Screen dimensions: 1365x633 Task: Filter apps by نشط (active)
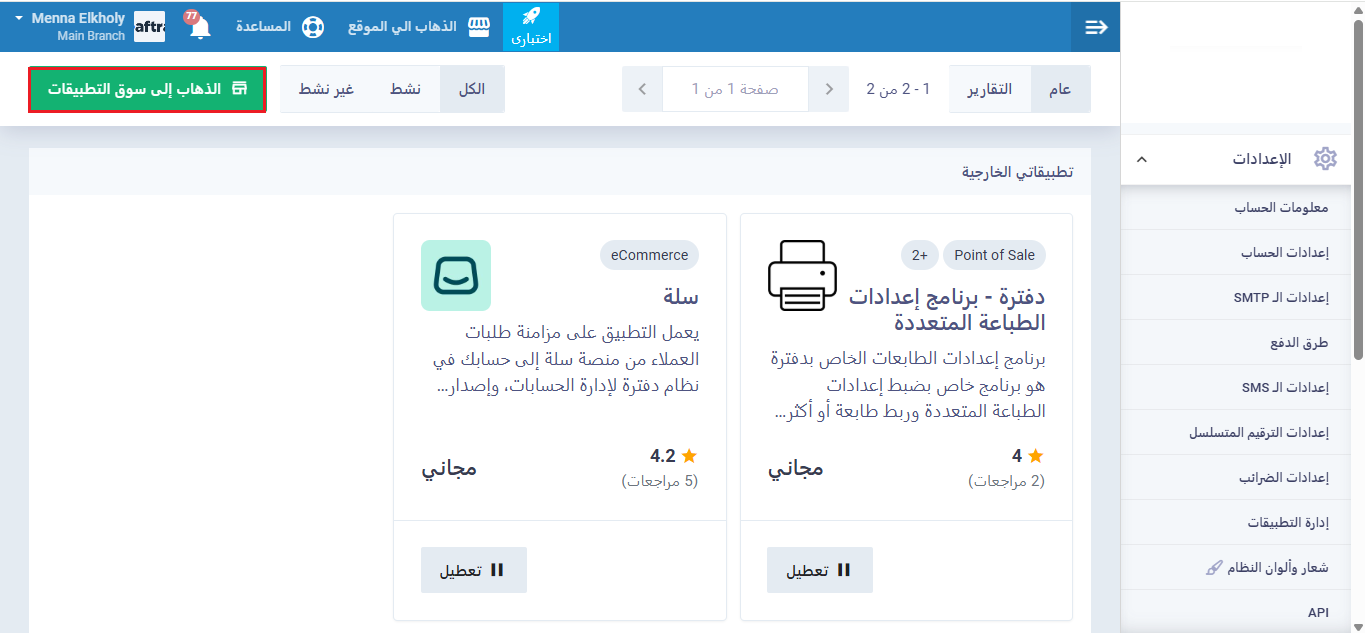pos(405,89)
